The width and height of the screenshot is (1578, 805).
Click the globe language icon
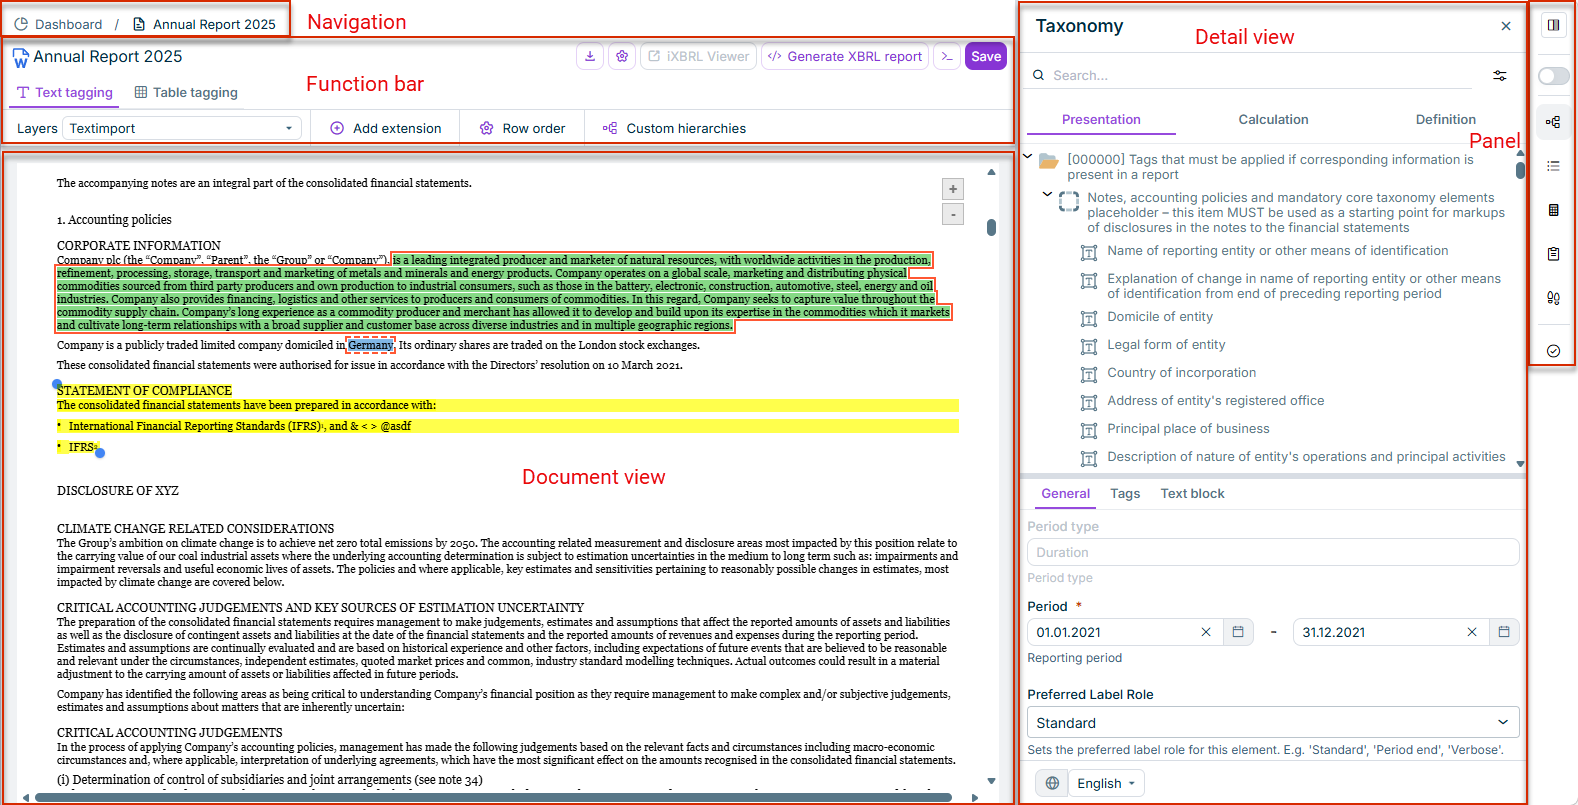point(1052,783)
